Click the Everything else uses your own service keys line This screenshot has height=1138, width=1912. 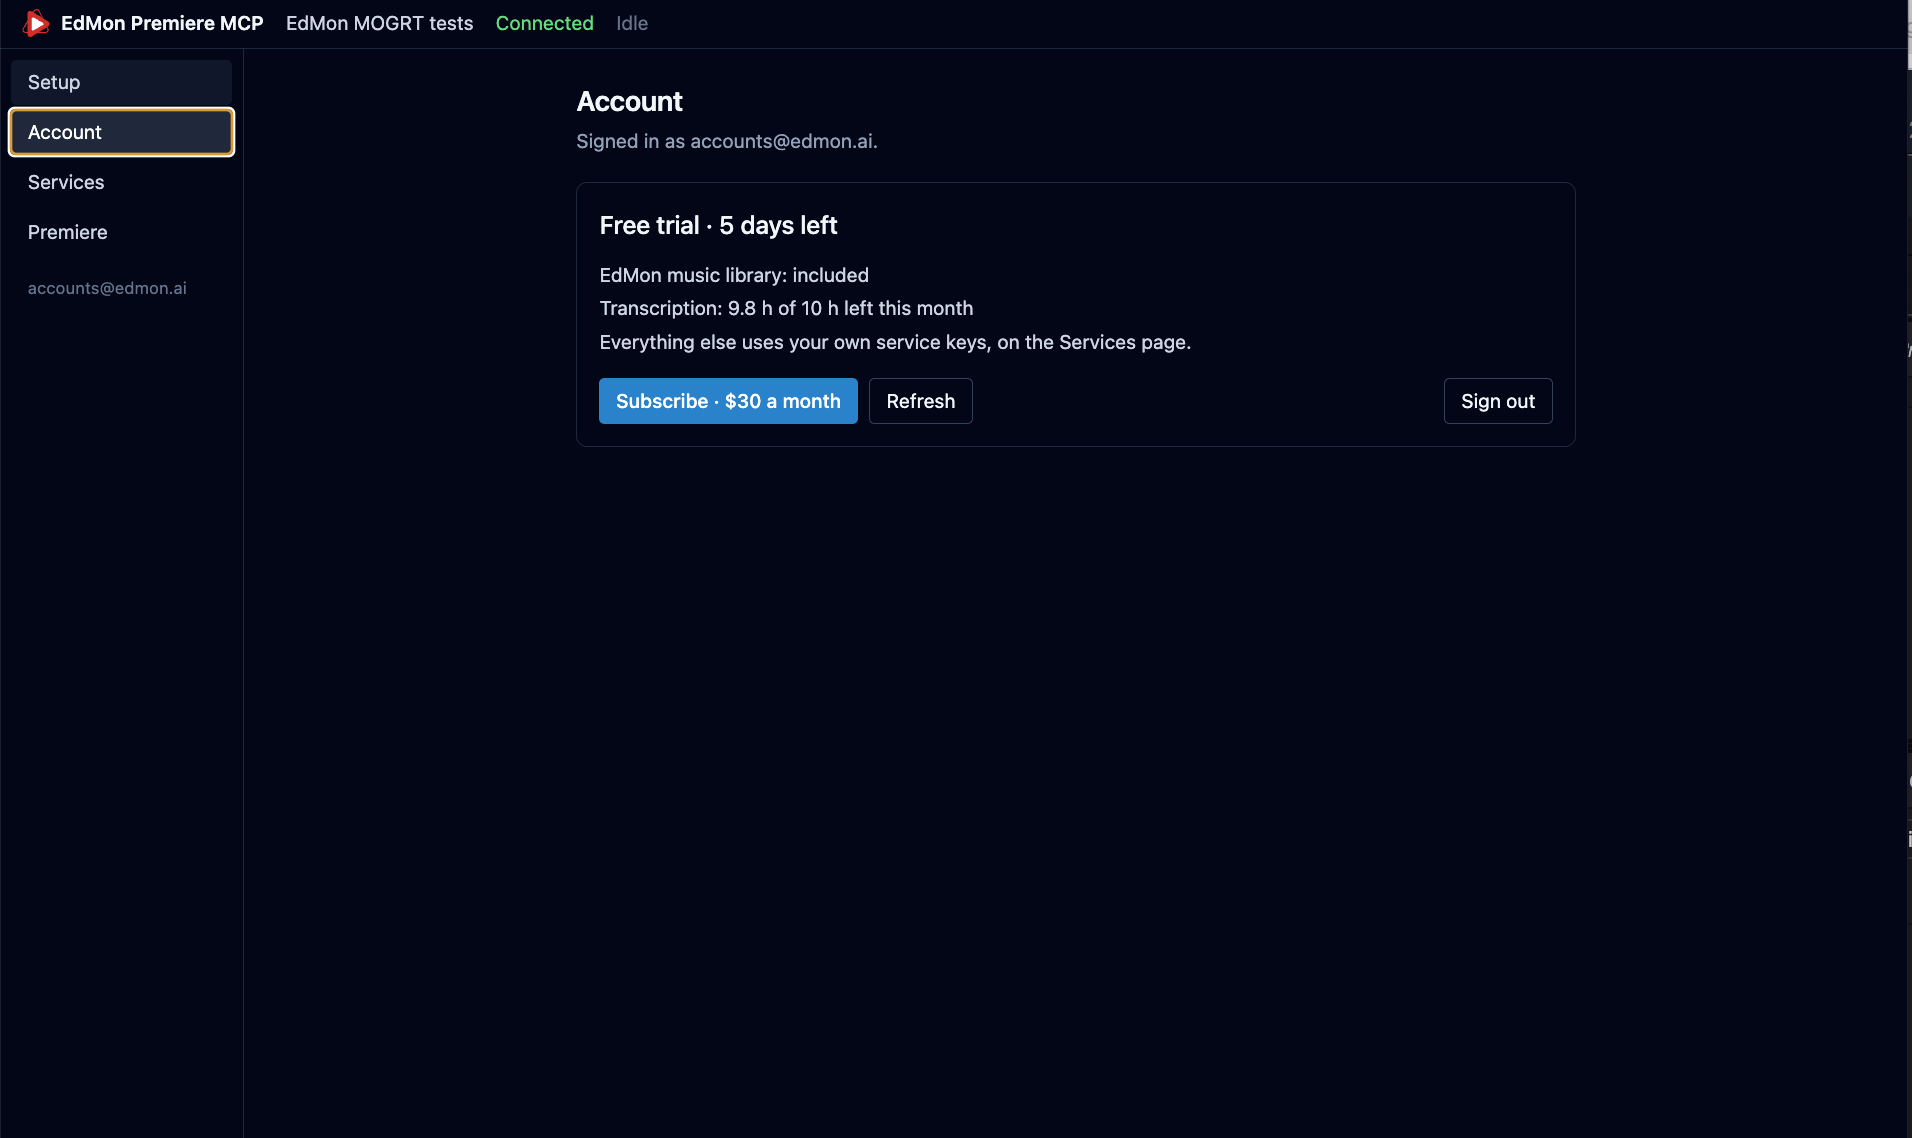click(895, 342)
